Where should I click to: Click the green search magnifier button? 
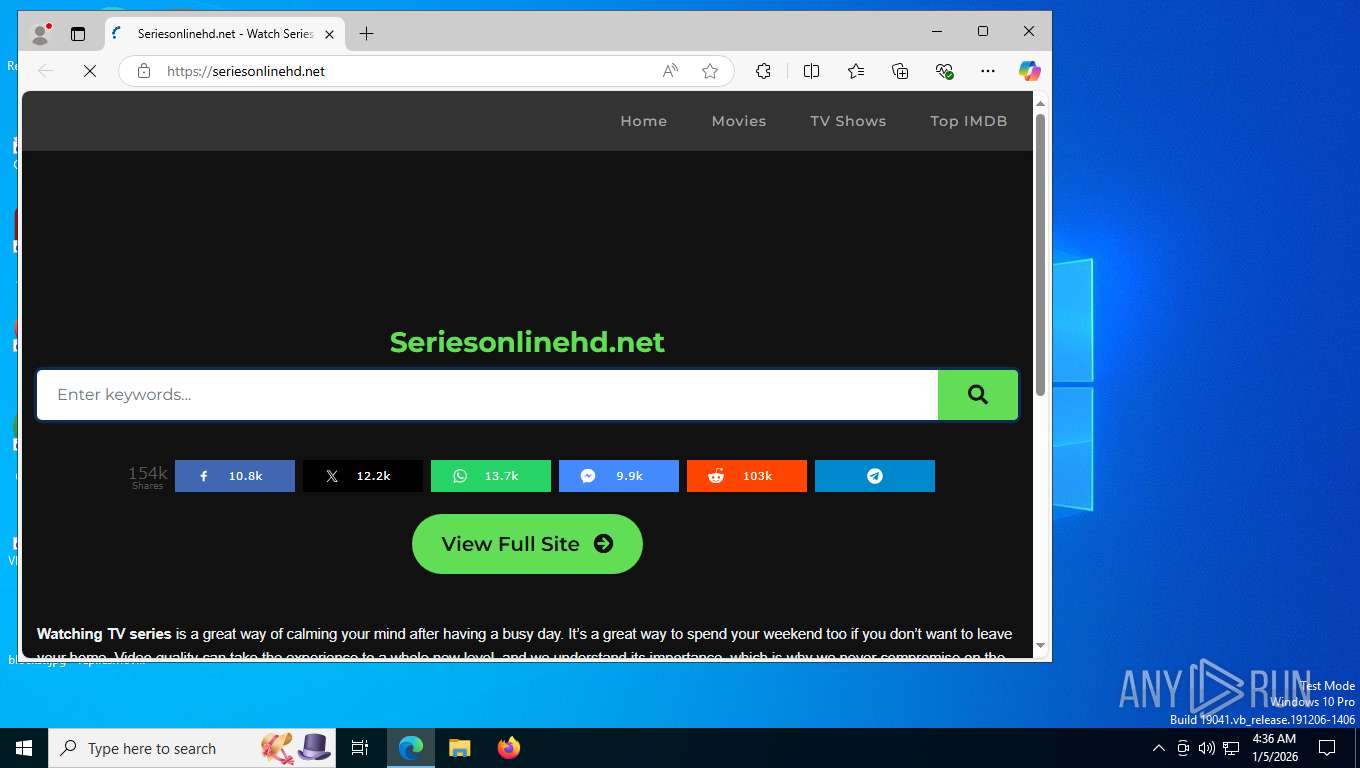pyautogui.click(x=978, y=395)
